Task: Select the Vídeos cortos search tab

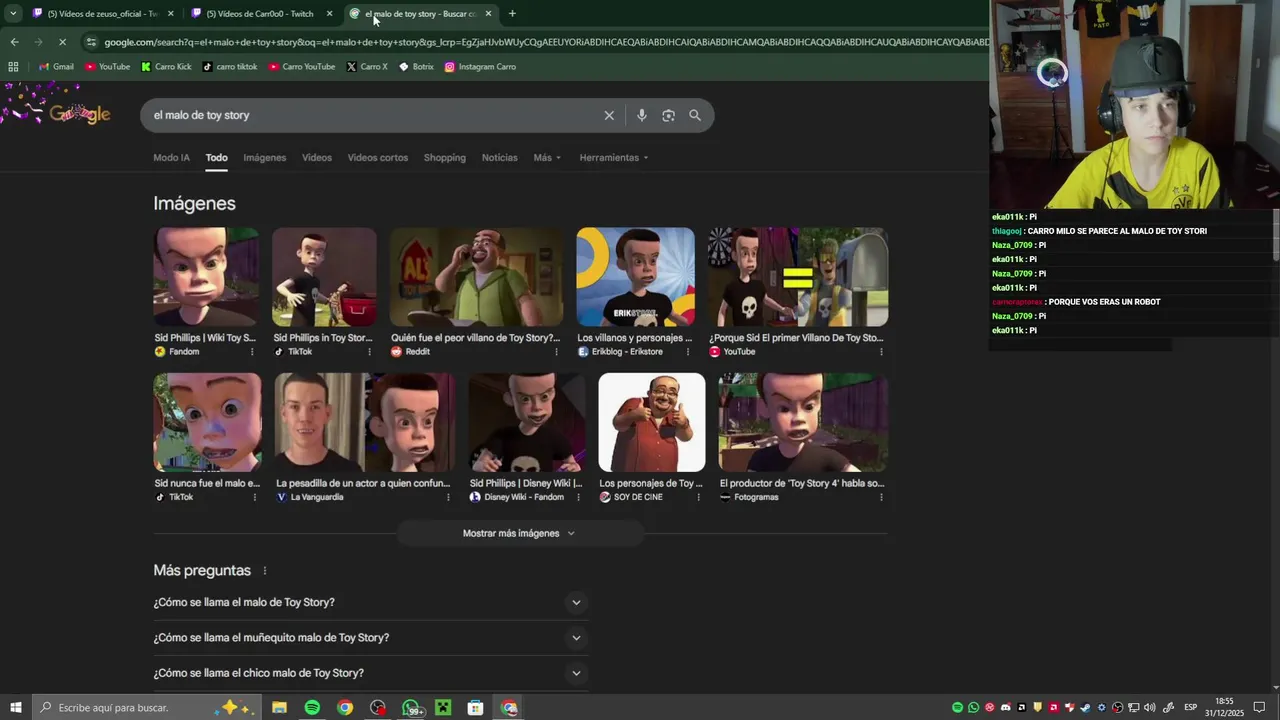Action: pos(378,158)
